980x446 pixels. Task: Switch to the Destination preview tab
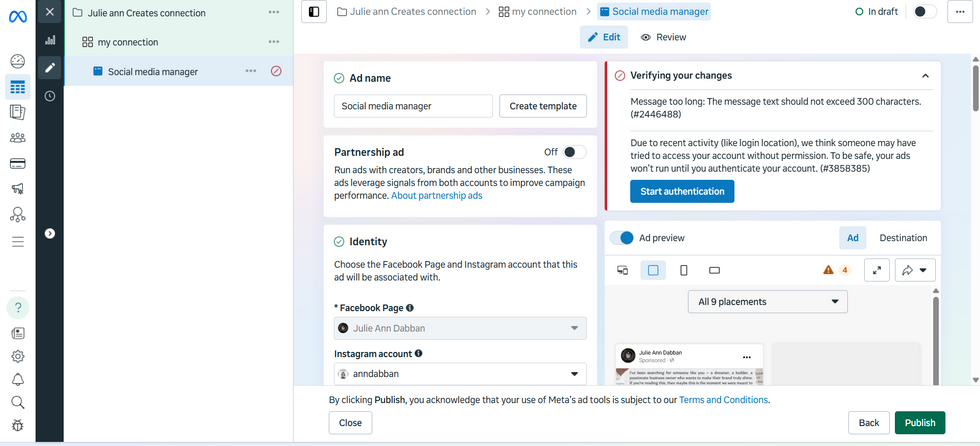click(x=903, y=238)
